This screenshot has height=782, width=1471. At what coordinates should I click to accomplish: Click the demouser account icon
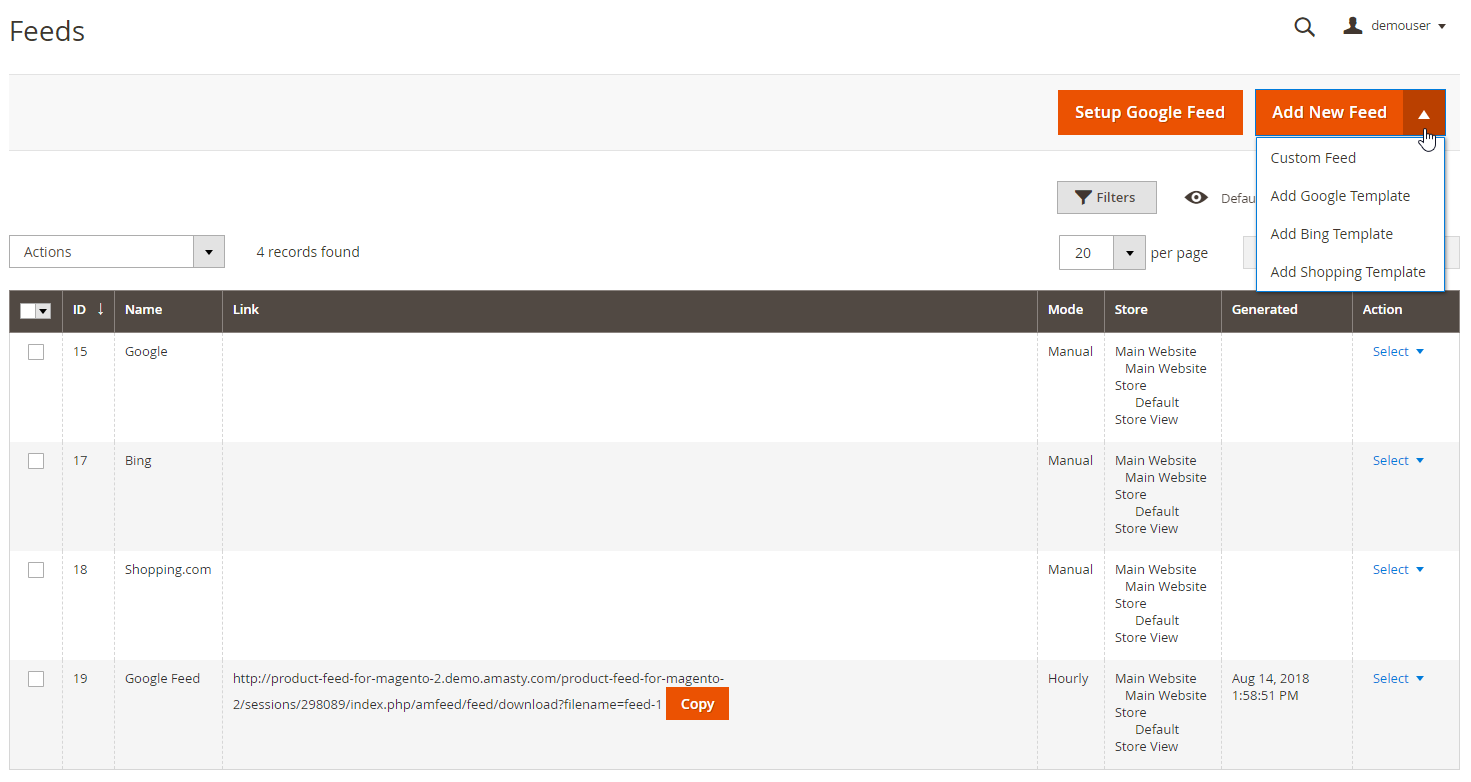pos(1353,26)
